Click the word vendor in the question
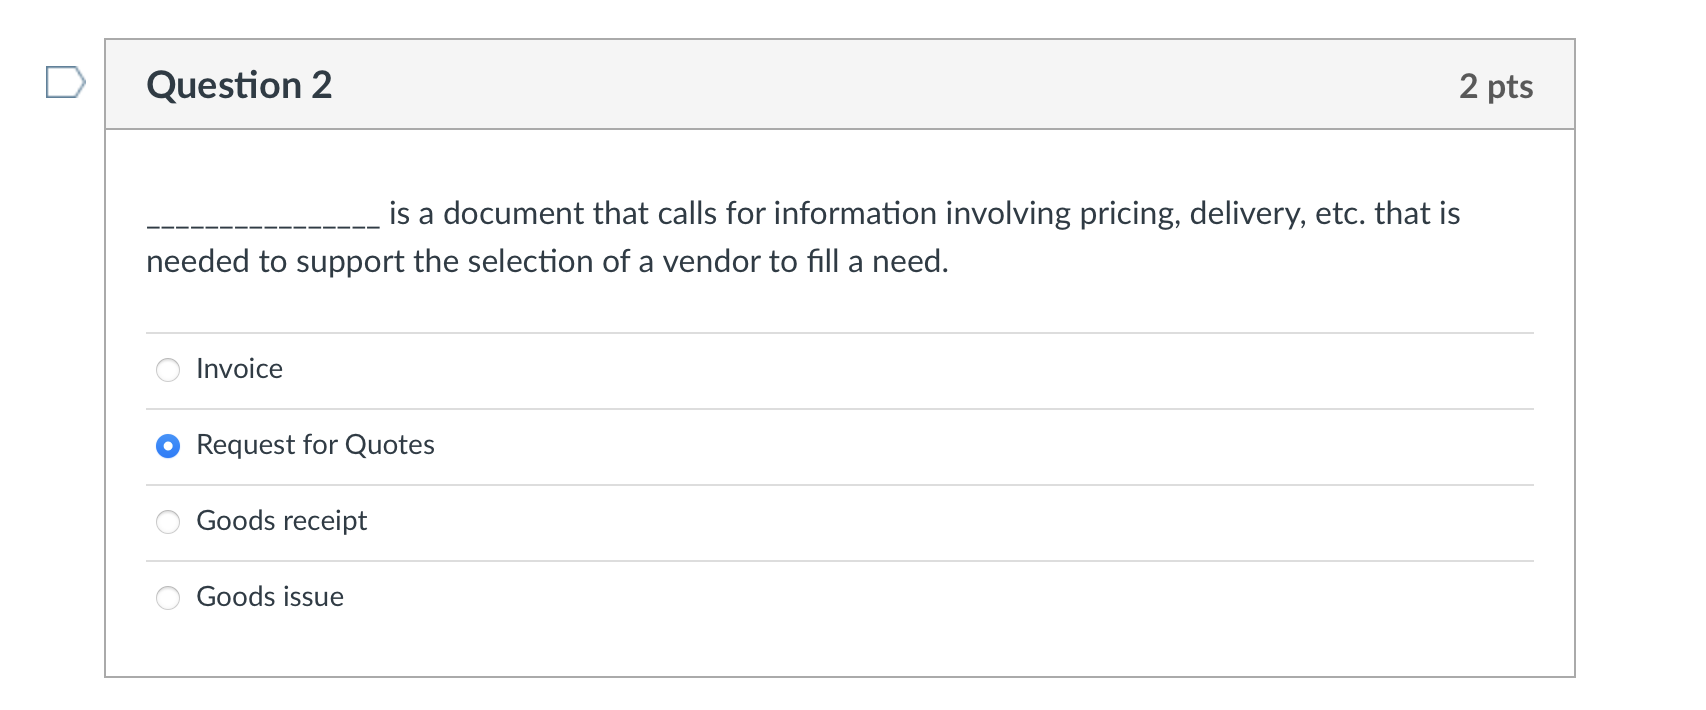Screen dimensions: 1706x710 click(x=712, y=262)
